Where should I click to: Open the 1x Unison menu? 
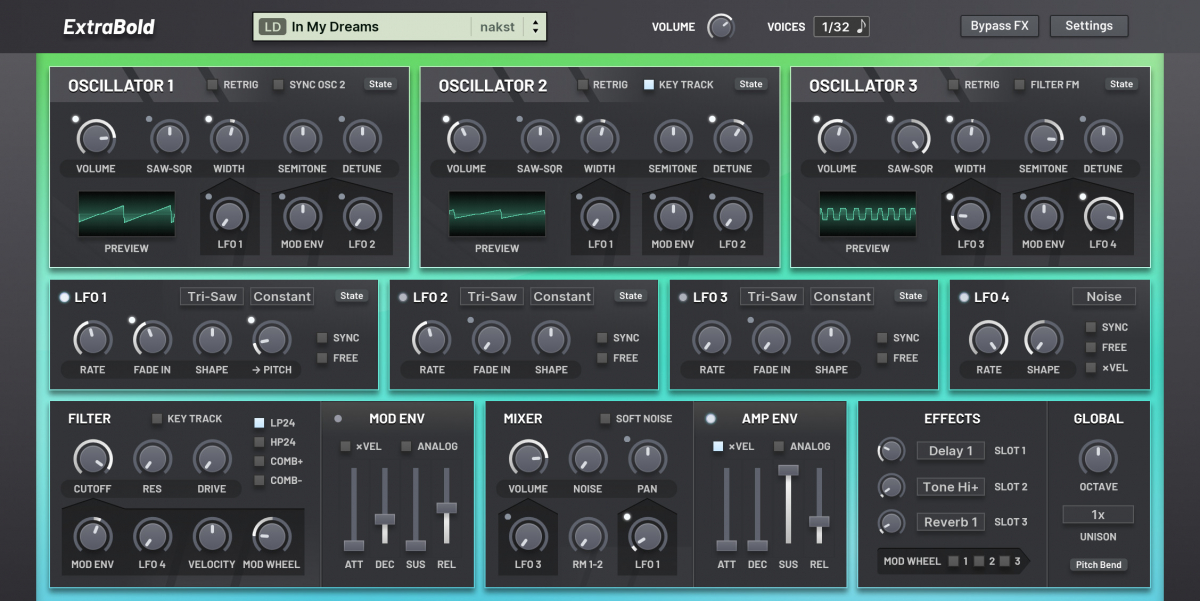pyautogui.click(x=1097, y=515)
